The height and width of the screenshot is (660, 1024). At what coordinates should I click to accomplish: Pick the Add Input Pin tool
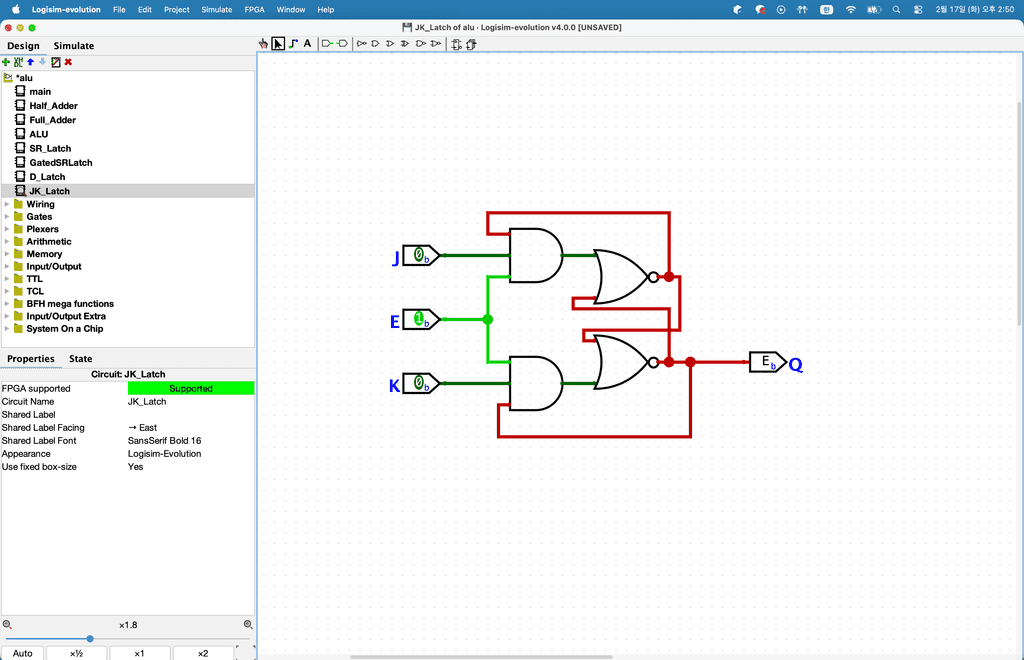(x=327, y=44)
